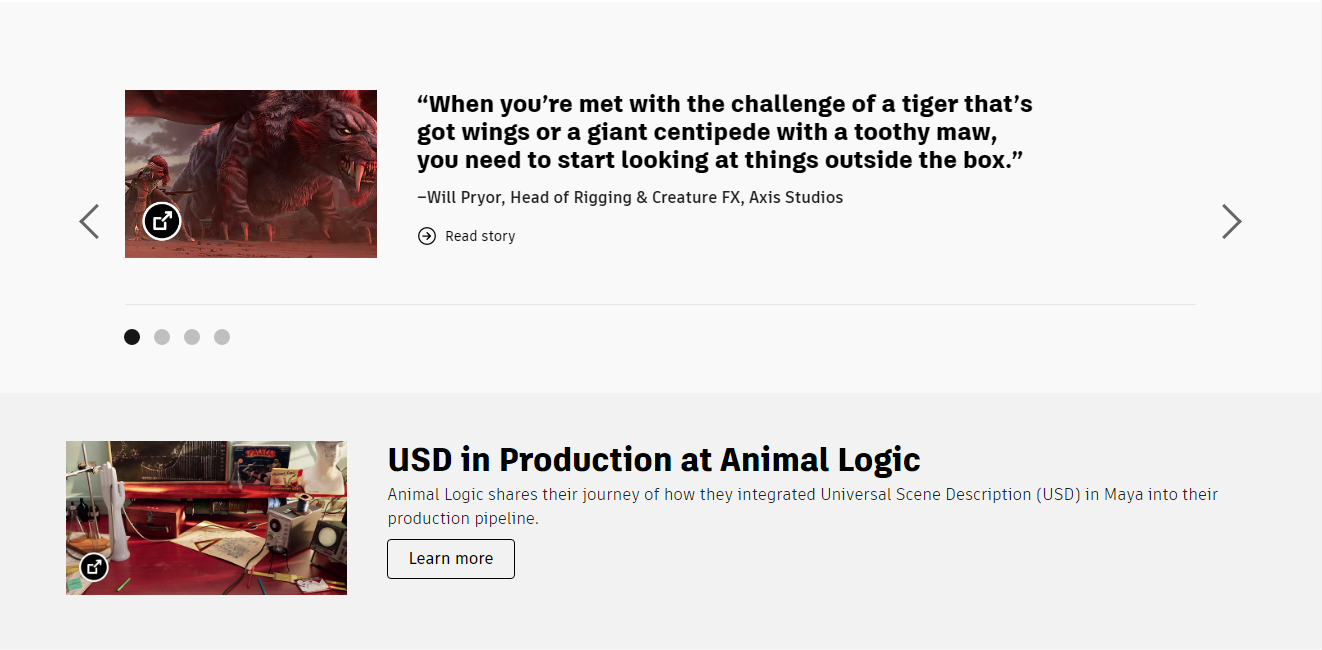
Task: Advance to the next carousel slide
Action: [x=1231, y=221]
